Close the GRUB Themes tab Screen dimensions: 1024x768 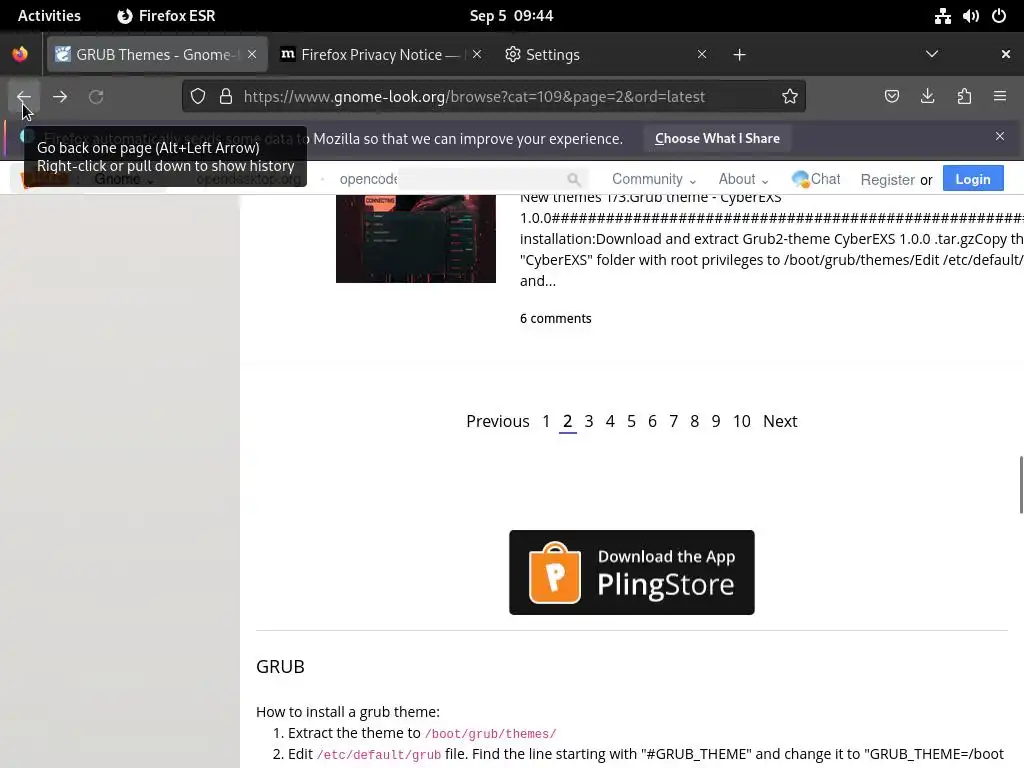pos(252,54)
